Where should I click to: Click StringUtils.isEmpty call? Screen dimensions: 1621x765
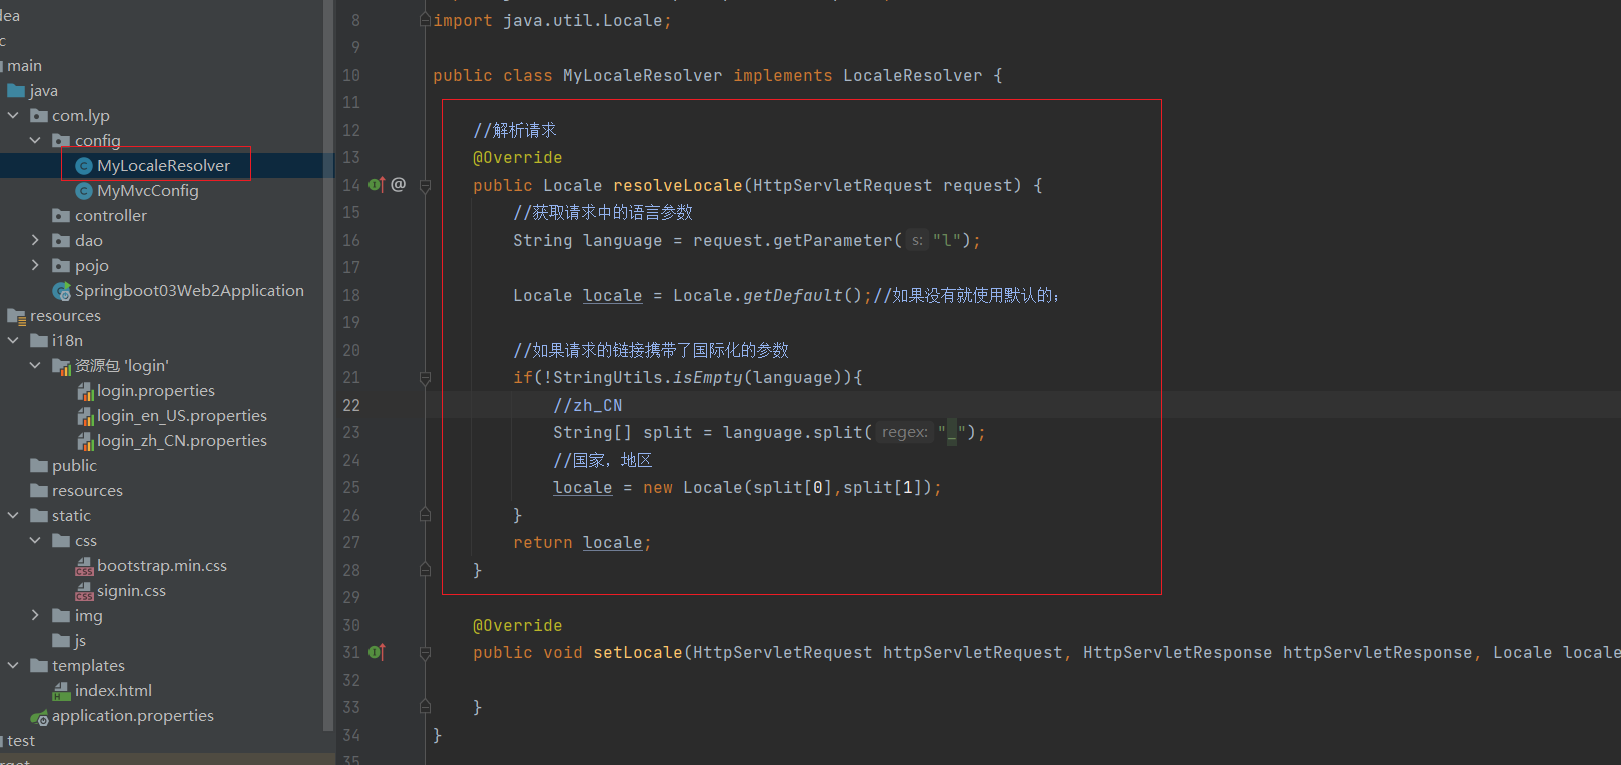point(647,378)
